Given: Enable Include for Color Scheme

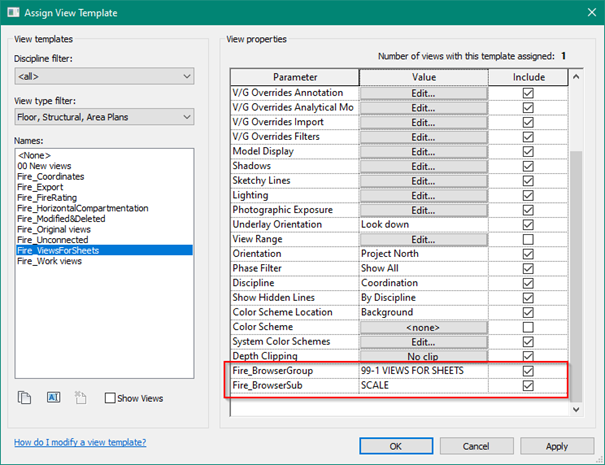Looking at the screenshot, I should [528, 327].
